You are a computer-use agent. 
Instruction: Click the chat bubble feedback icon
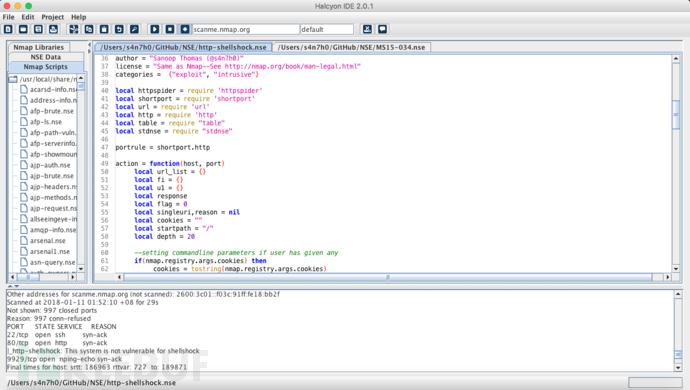(x=382, y=29)
